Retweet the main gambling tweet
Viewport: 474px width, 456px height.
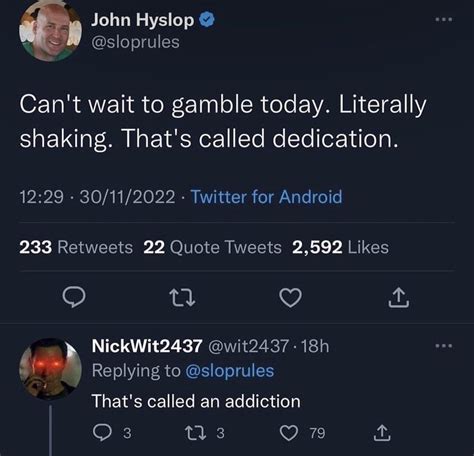[x=182, y=297]
